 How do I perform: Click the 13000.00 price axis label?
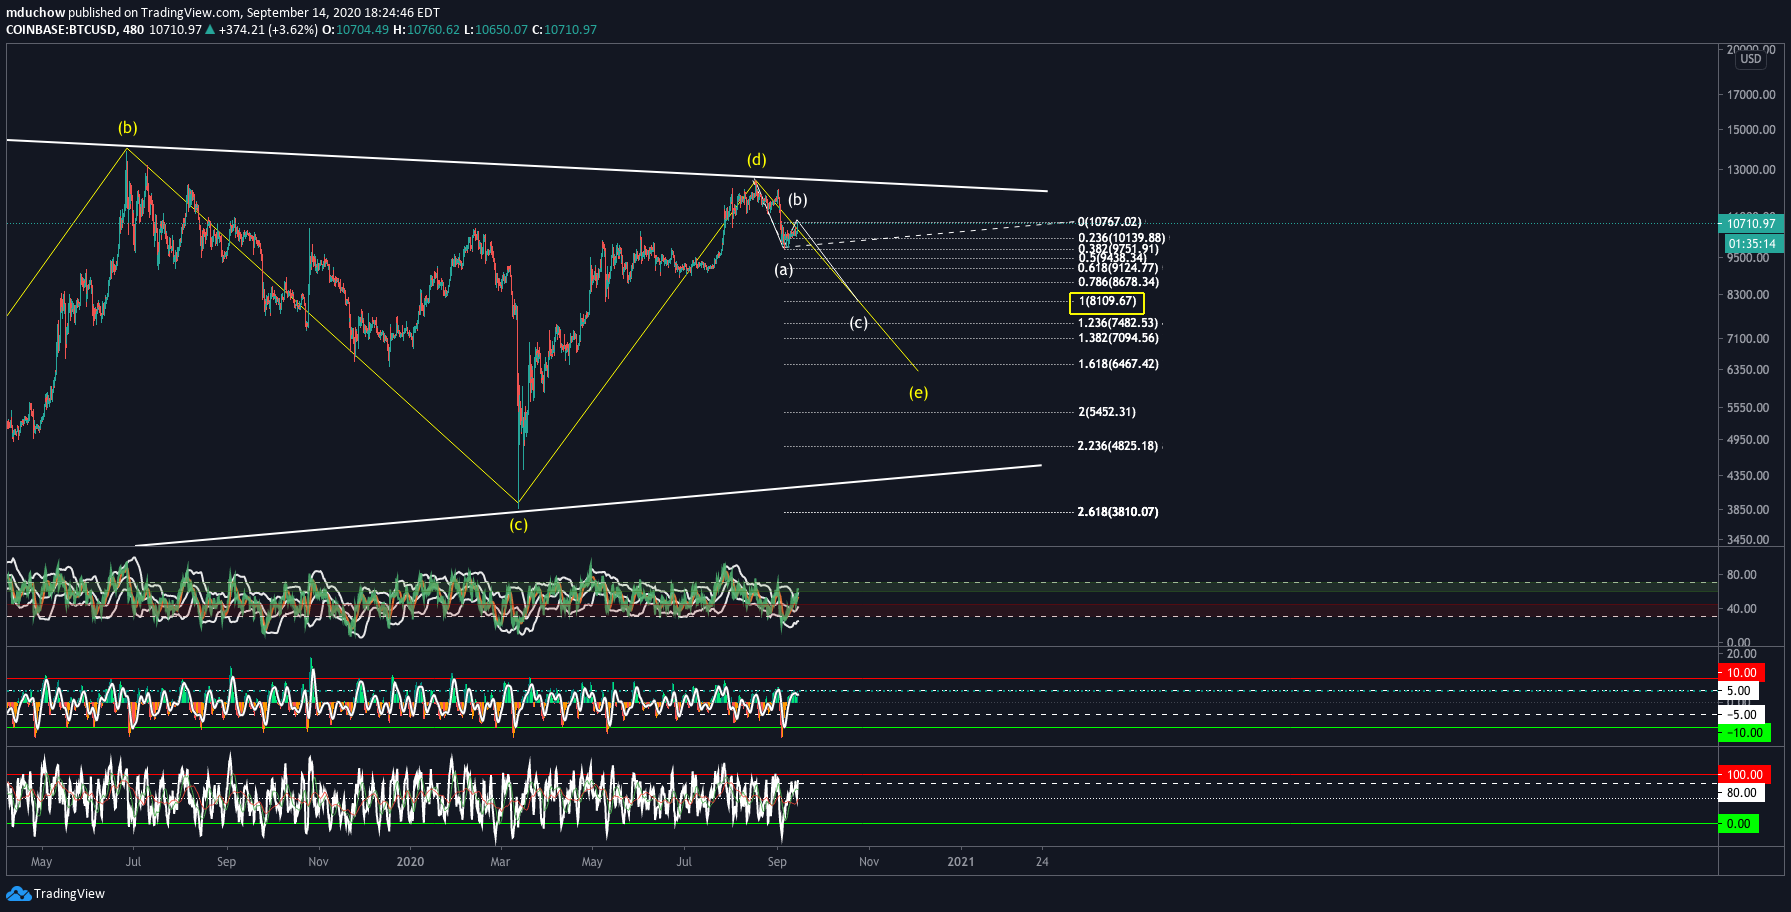click(1751, 170)
